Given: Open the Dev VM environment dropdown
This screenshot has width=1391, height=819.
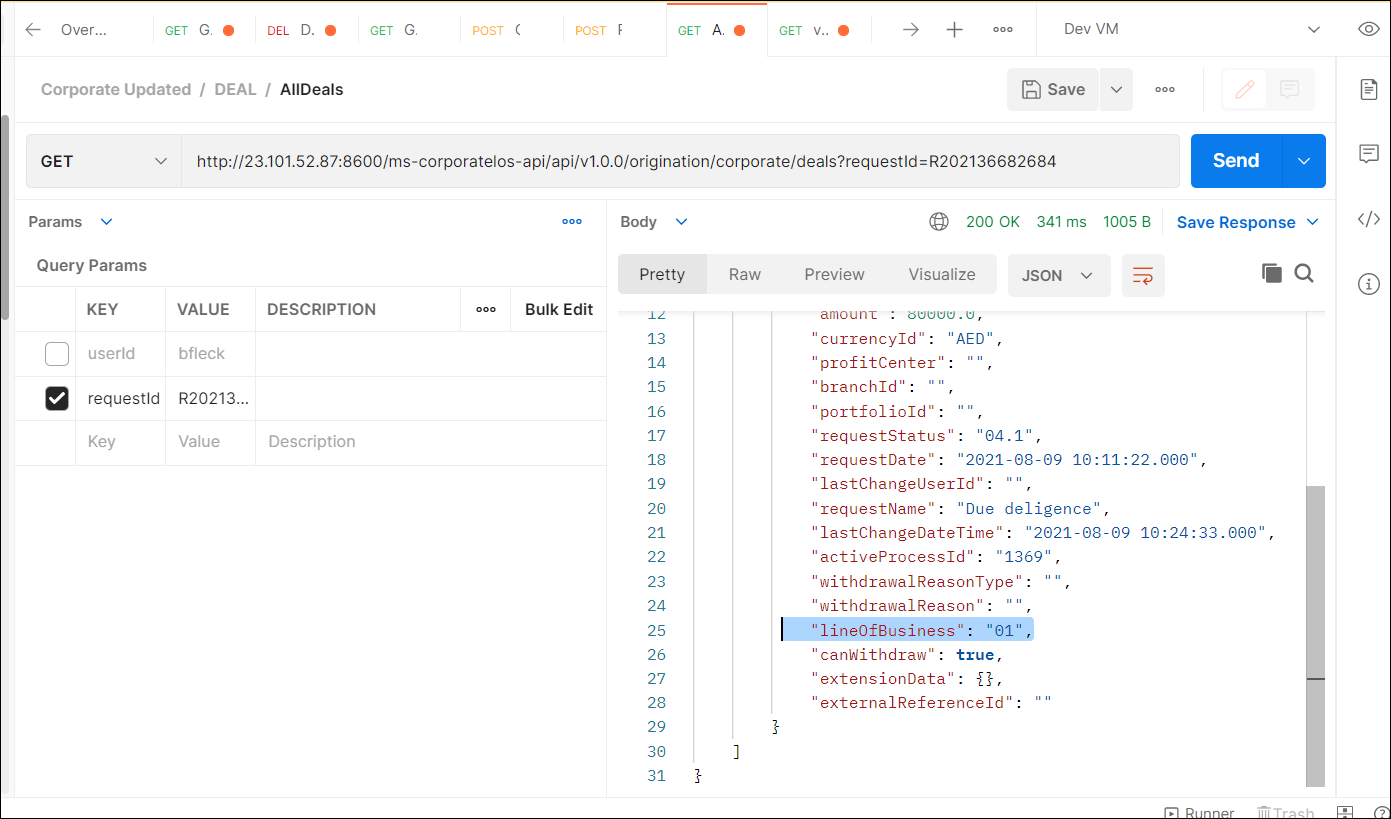Looking at the screenshot, I should tap(1193, 29).
